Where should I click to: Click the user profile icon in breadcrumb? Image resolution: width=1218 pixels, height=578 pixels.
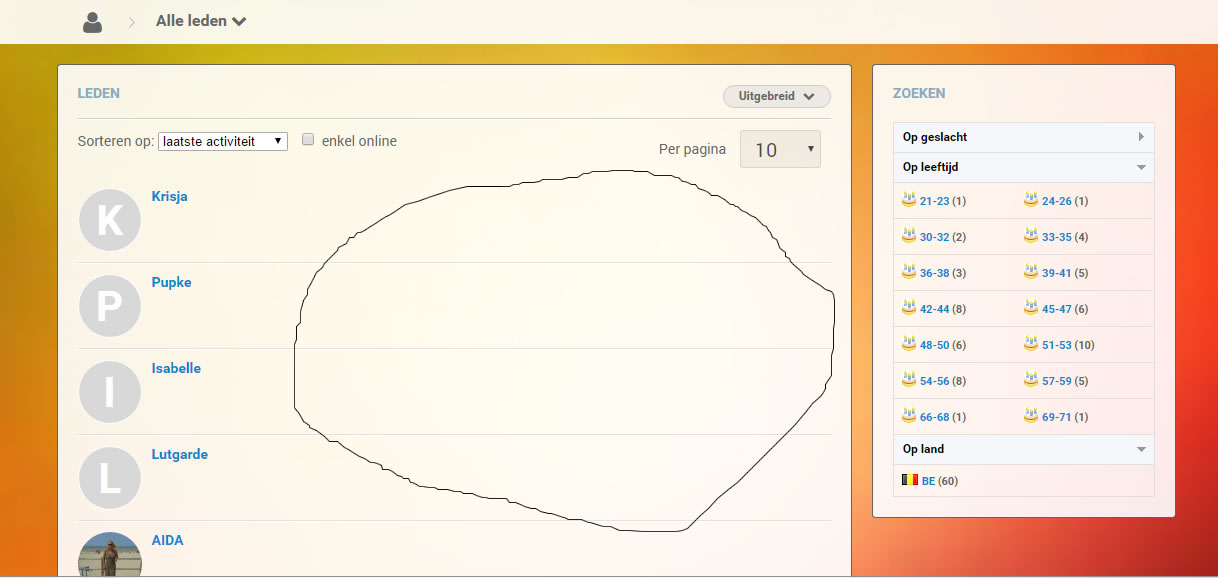tap(93, 22)
